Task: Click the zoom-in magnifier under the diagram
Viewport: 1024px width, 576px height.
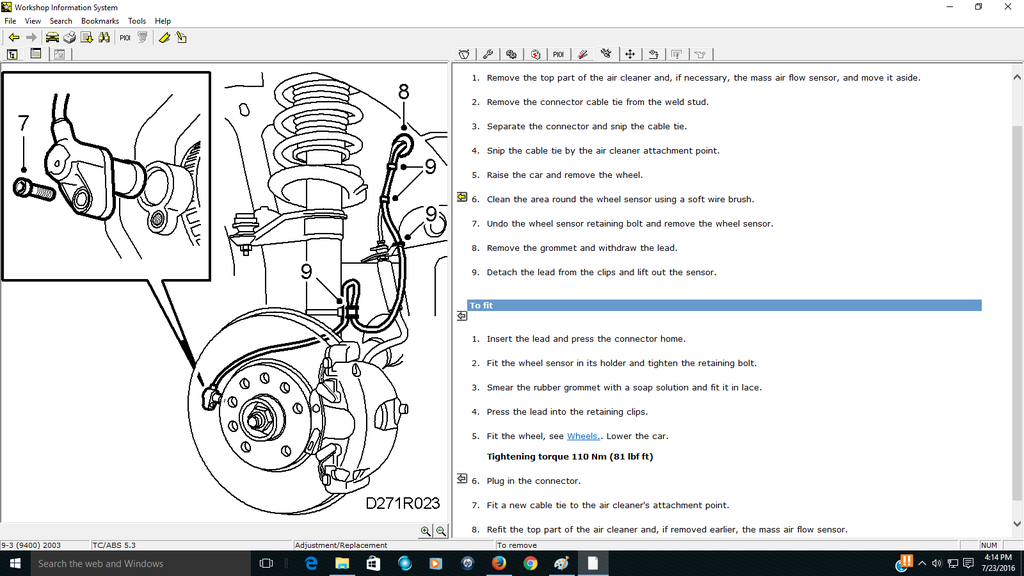Action: click(425, 531)
